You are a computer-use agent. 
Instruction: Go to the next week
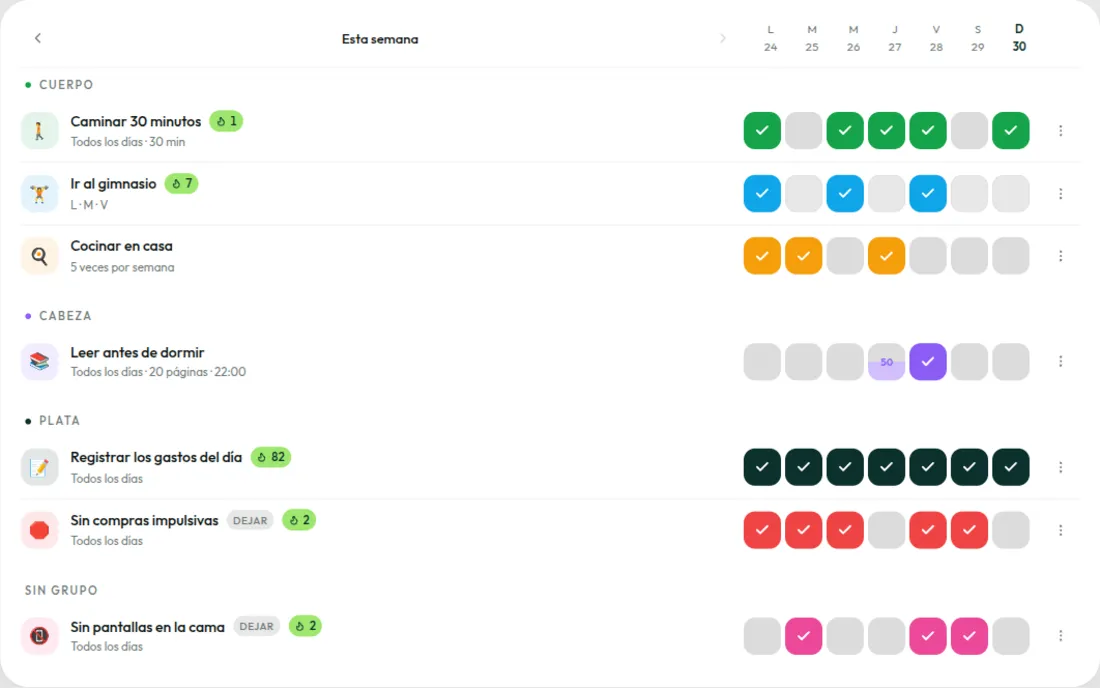tap(723, 38)
